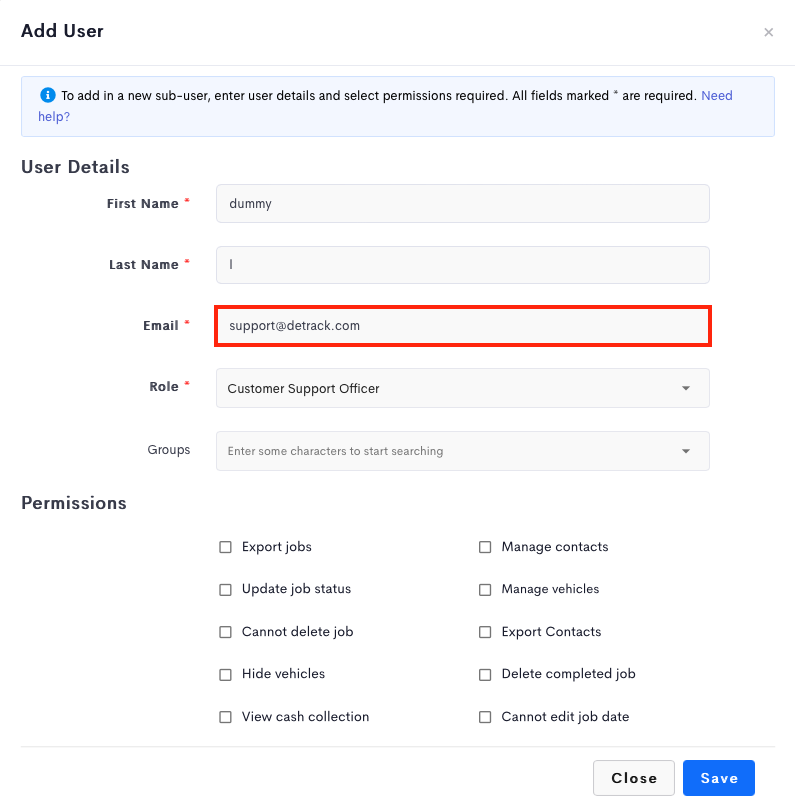Tick the Cannot delete job checkbox

coord(226,632)
